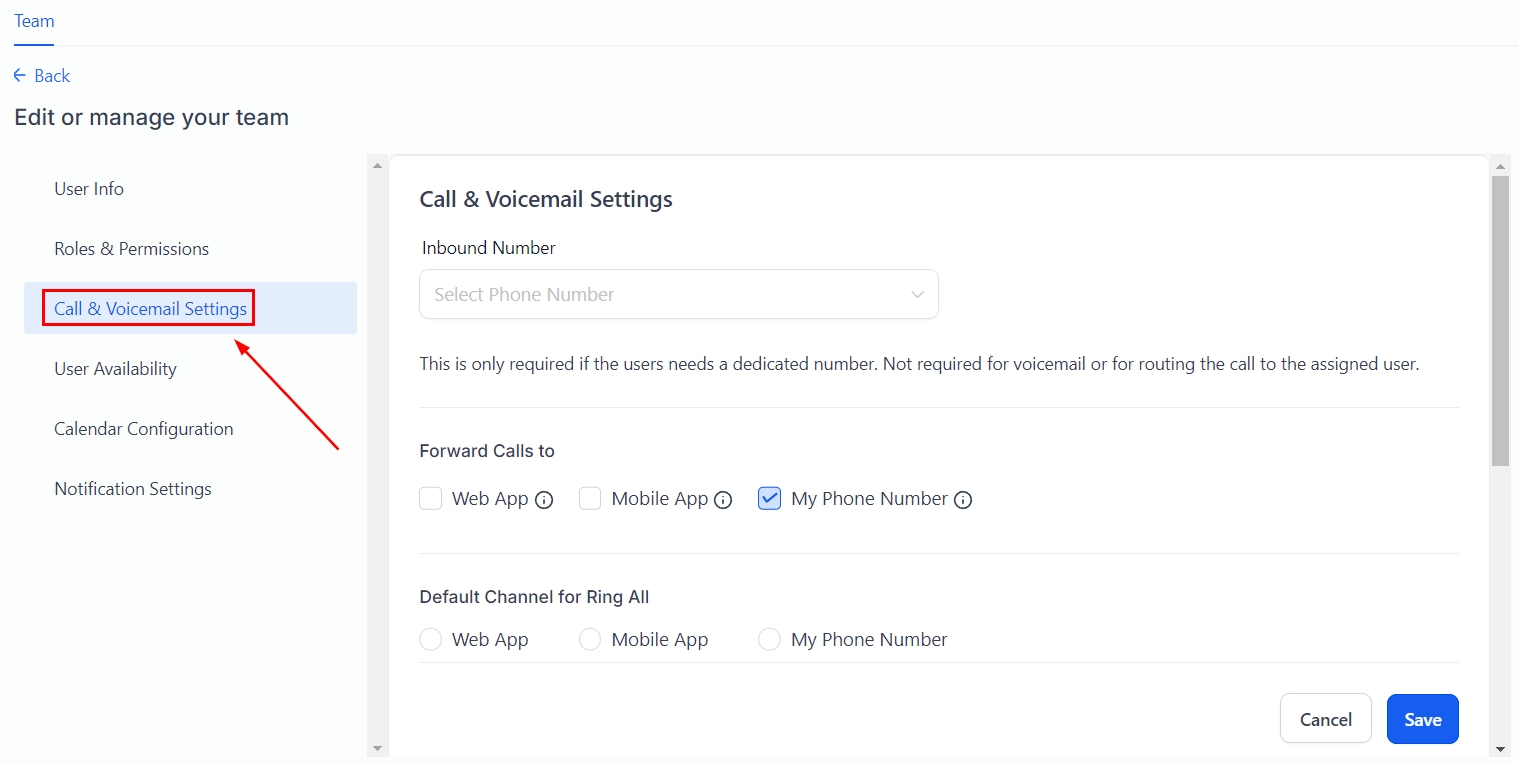This screenshot has height=763, width=1518.
Task: Save the call settings
Action: tap(1422, 719)
